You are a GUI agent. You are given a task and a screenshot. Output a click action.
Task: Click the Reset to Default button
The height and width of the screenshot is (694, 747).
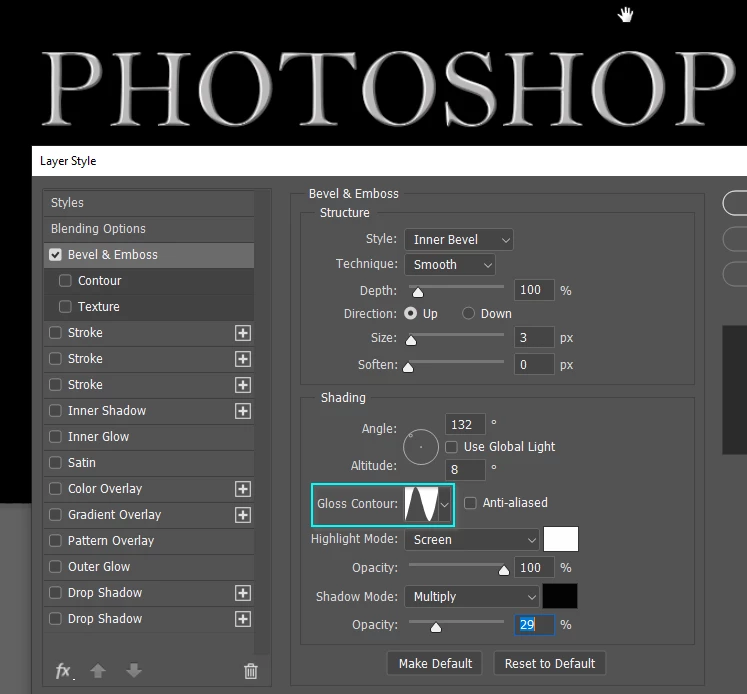tap(550, 664)
